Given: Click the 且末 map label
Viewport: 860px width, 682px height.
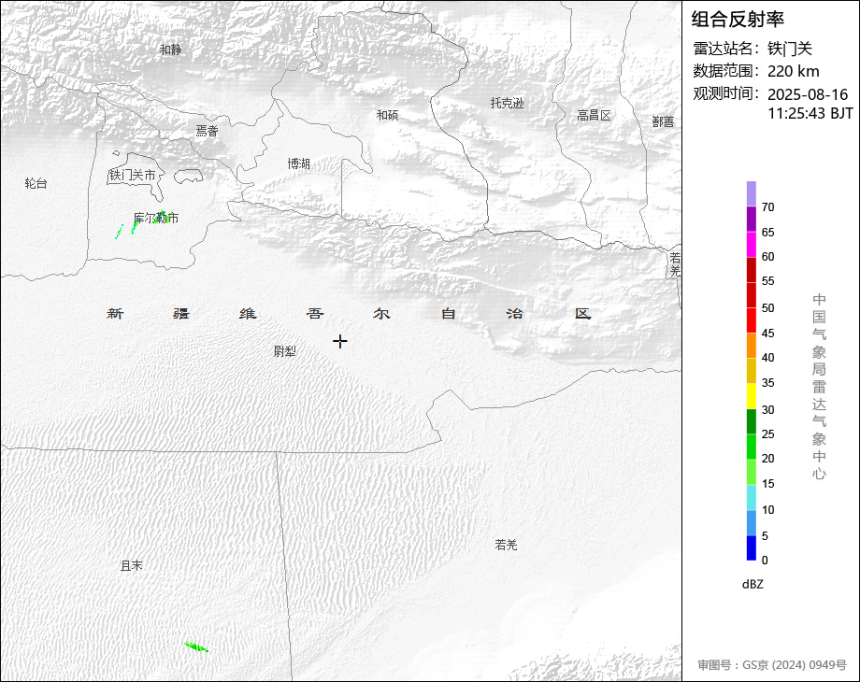Looking at the screenshot, I should pos(131,565).
